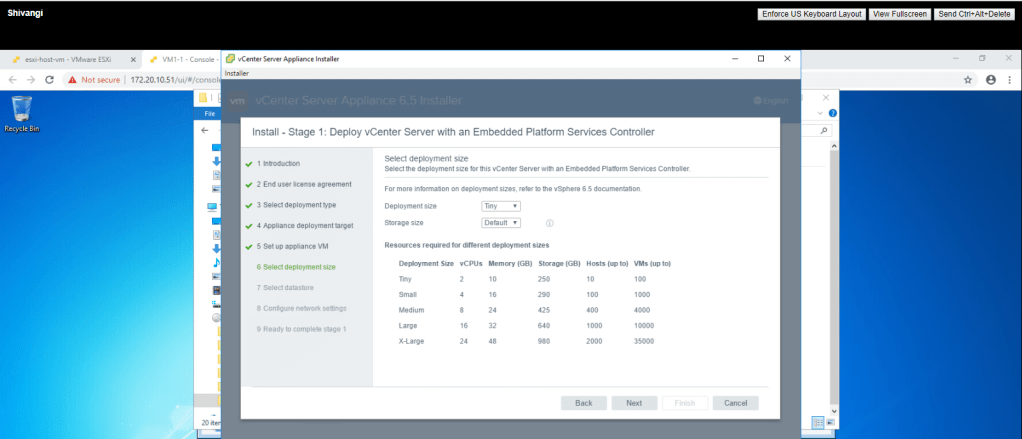
Task: Cancel the vCenter installer wizard
Action: click(735, 403)
